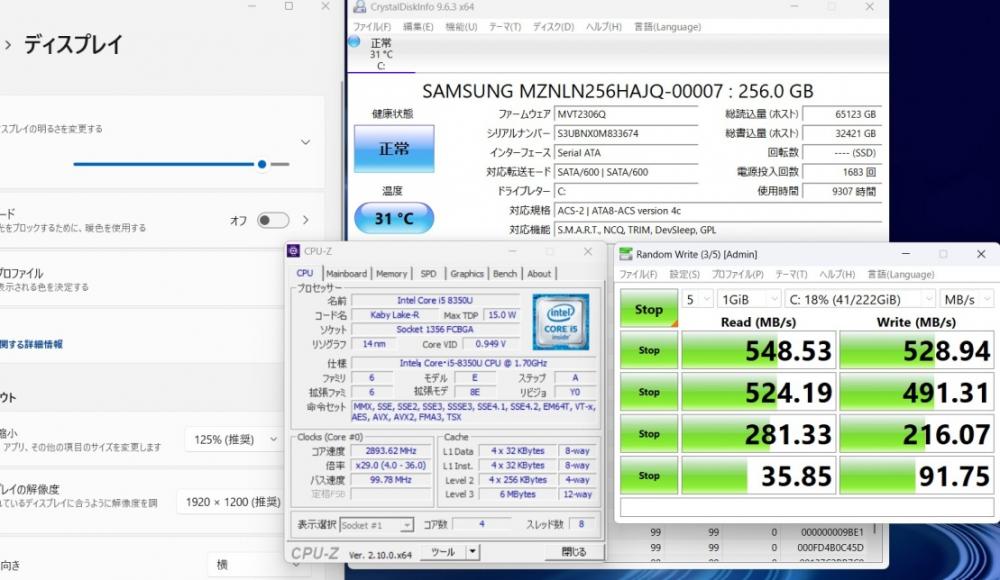This screenshot has height=580, width=1000.
Task: Open the test count 5 dropdown
Action: 698,299
